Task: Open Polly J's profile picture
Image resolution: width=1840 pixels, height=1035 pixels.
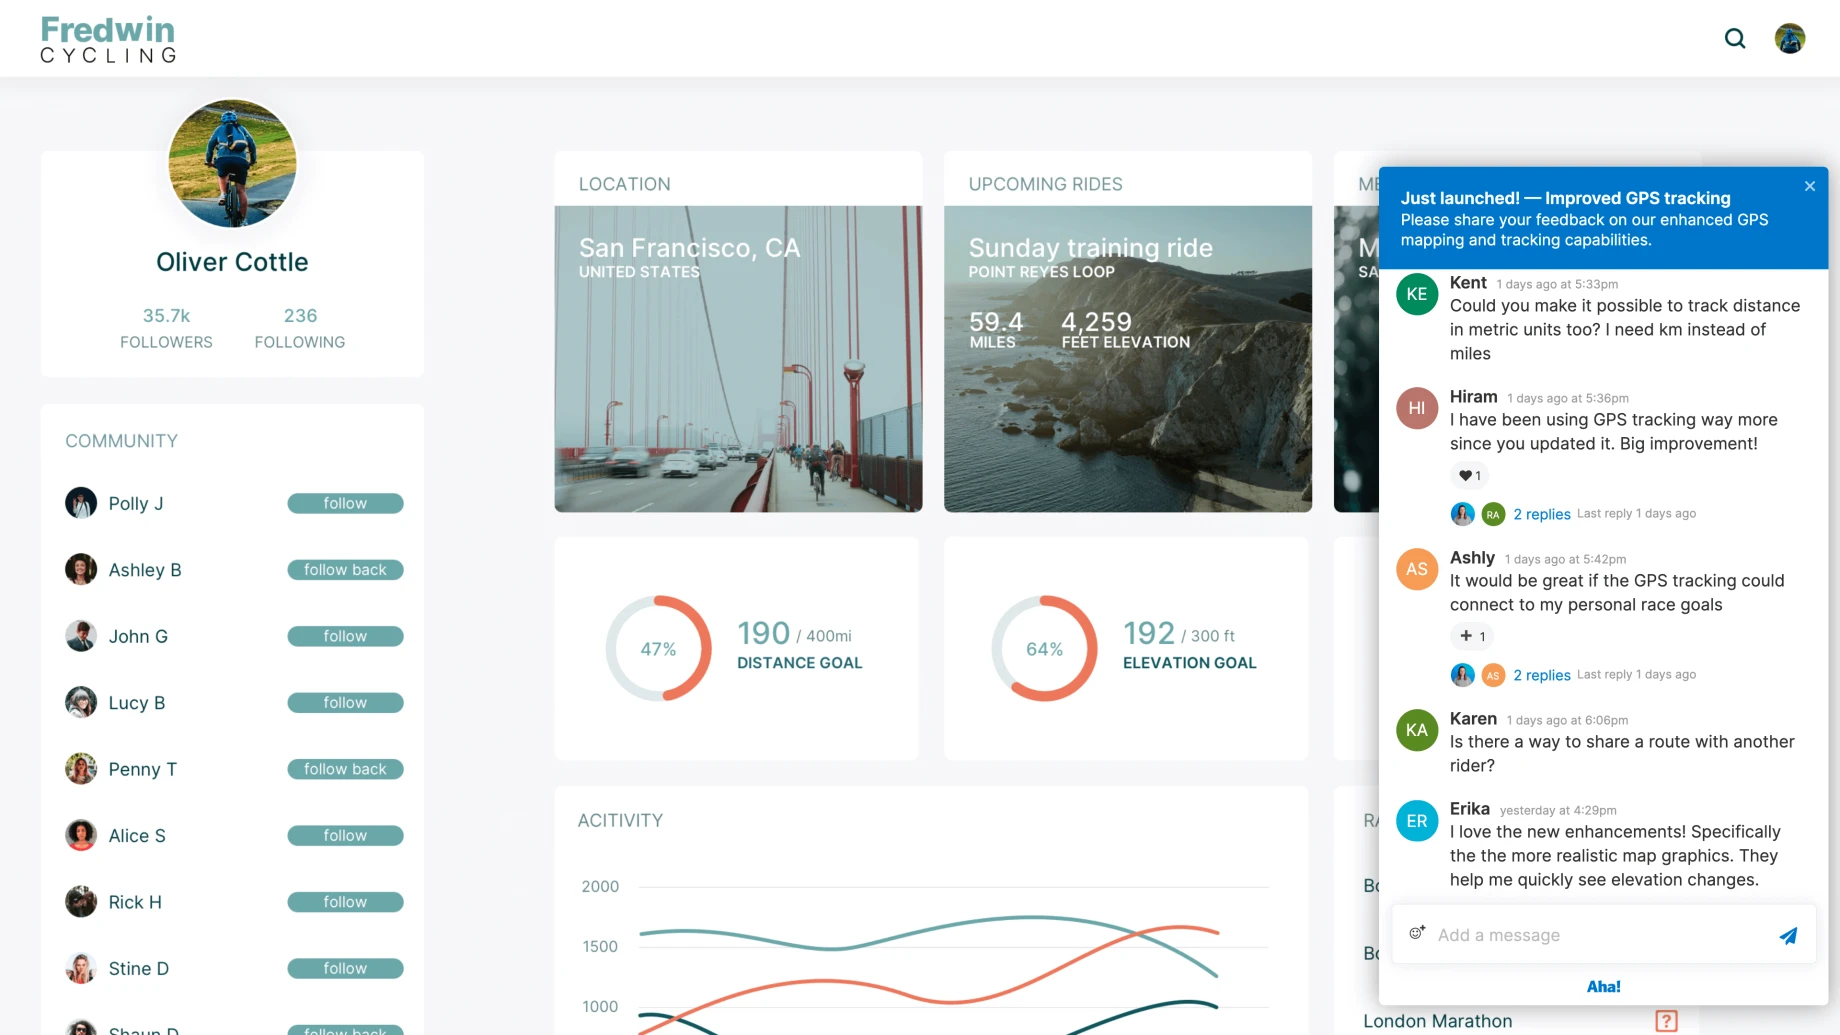Action: point(81,503)
